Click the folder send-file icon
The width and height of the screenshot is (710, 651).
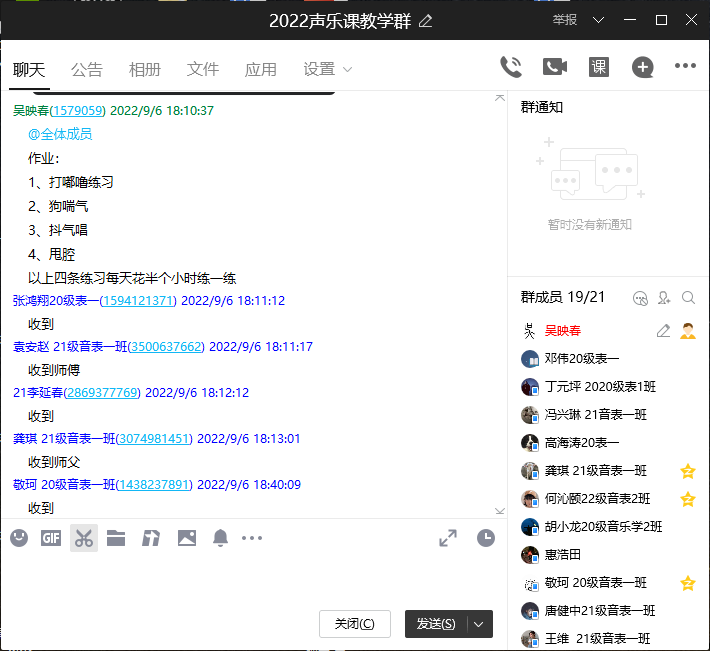coord(116,538)
